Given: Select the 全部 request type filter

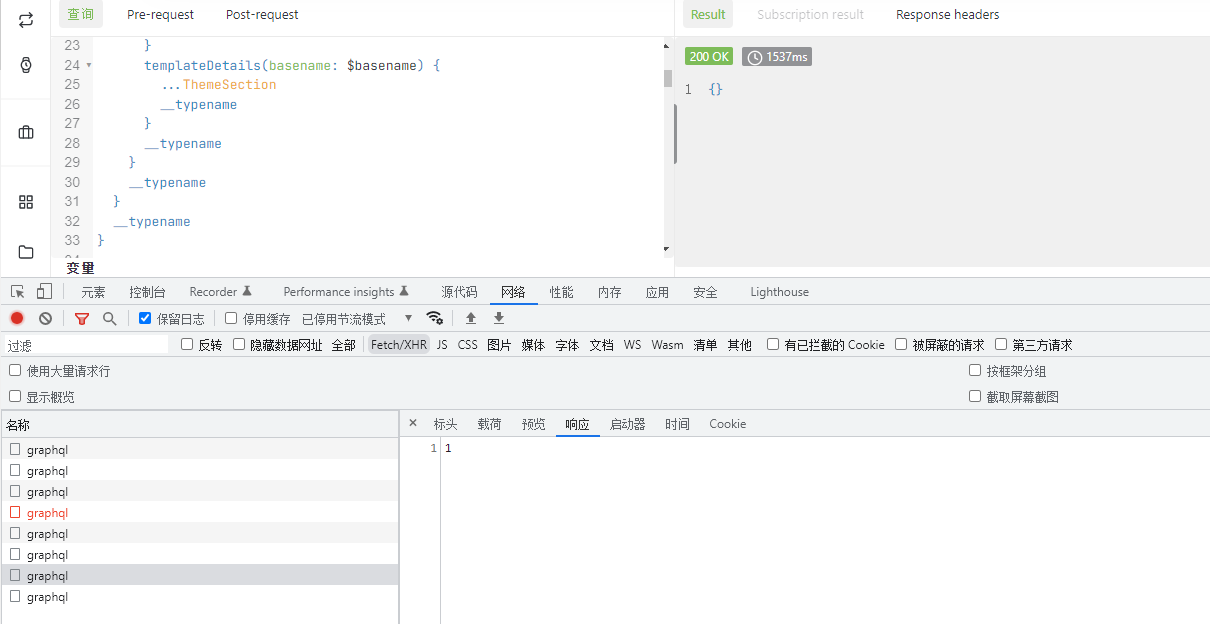Looking at the screenshot, I should tap(343, 345).
